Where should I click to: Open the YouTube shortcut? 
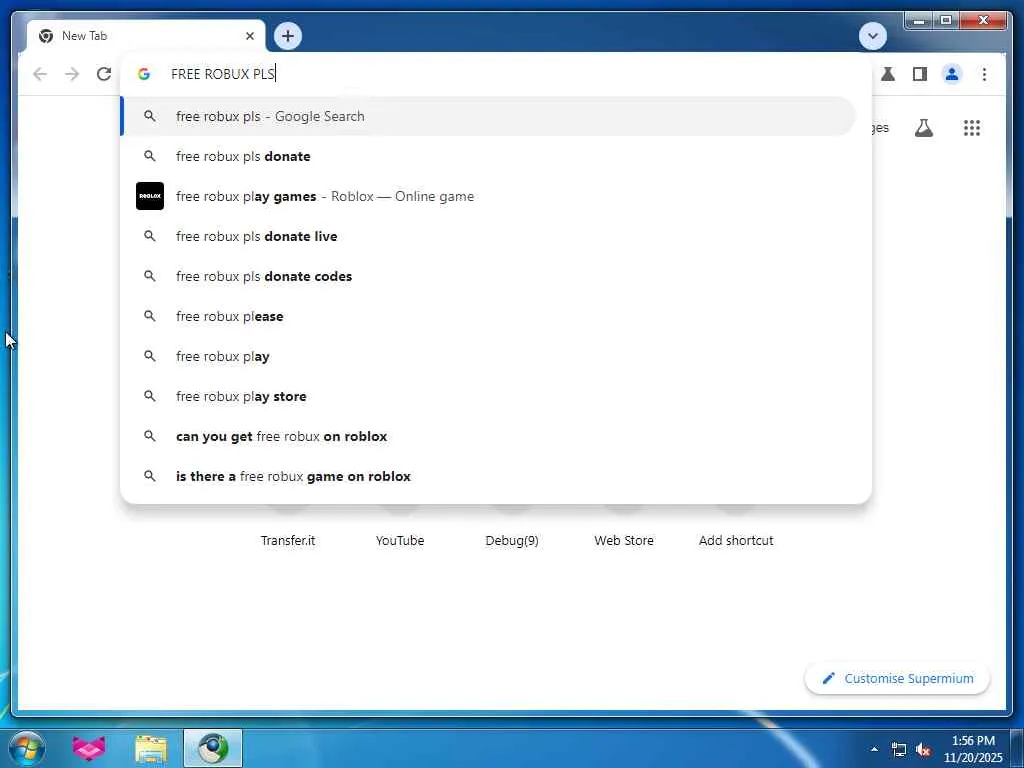click(x=400, y=540)
